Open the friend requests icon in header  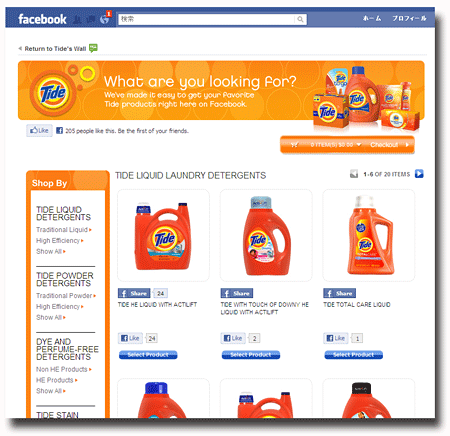click(x=77, y=19)
